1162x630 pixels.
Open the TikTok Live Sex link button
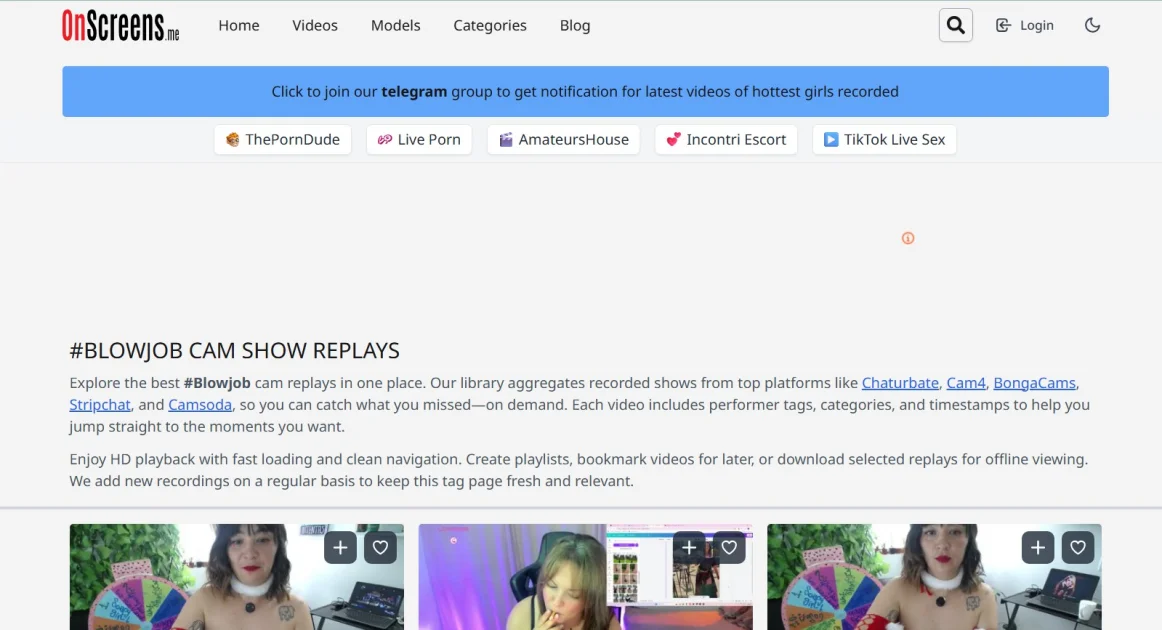(x=884, y=139)
